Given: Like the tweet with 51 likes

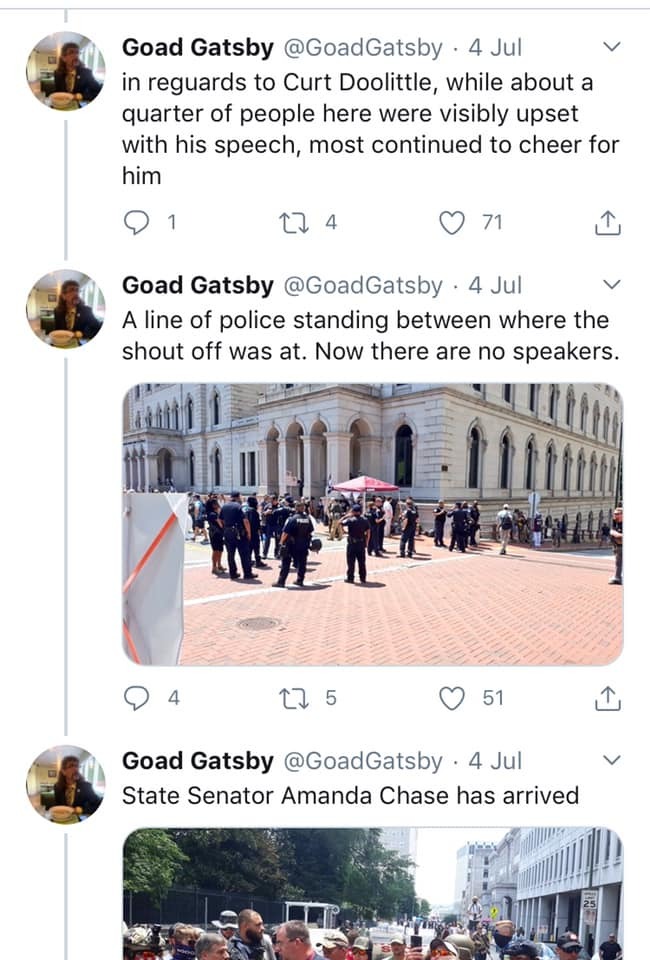Looking at the screenshot, I should [x=453, y=698].
